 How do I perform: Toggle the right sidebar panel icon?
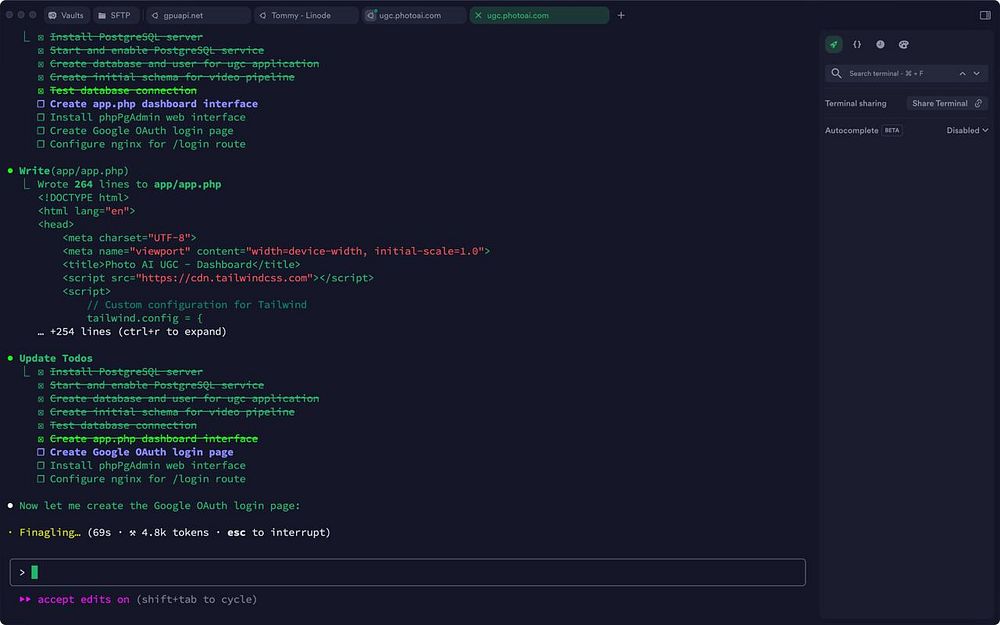985,15
